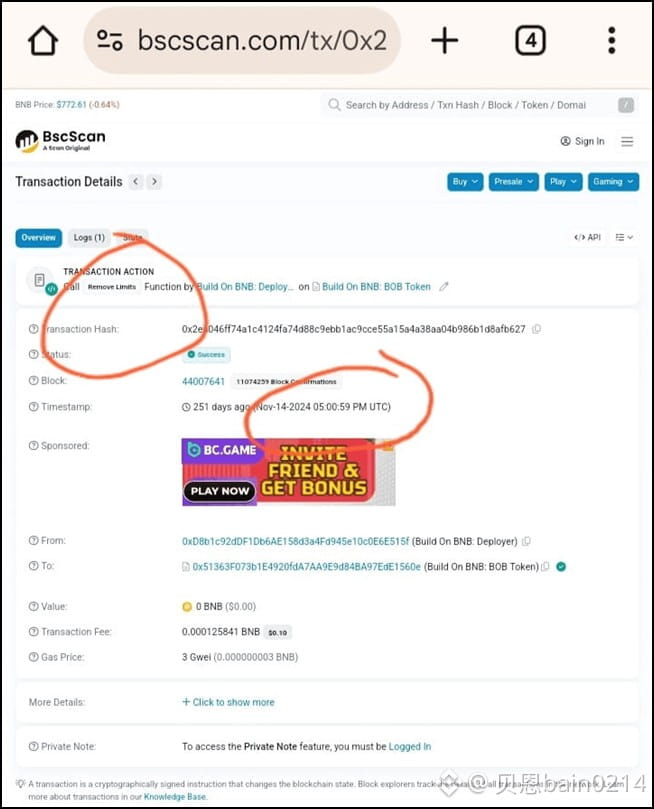Open Build On BNB: BOB Token action link
Viewport: 654px width, 809px height.
pyautogui.click(x=376, y=287)
